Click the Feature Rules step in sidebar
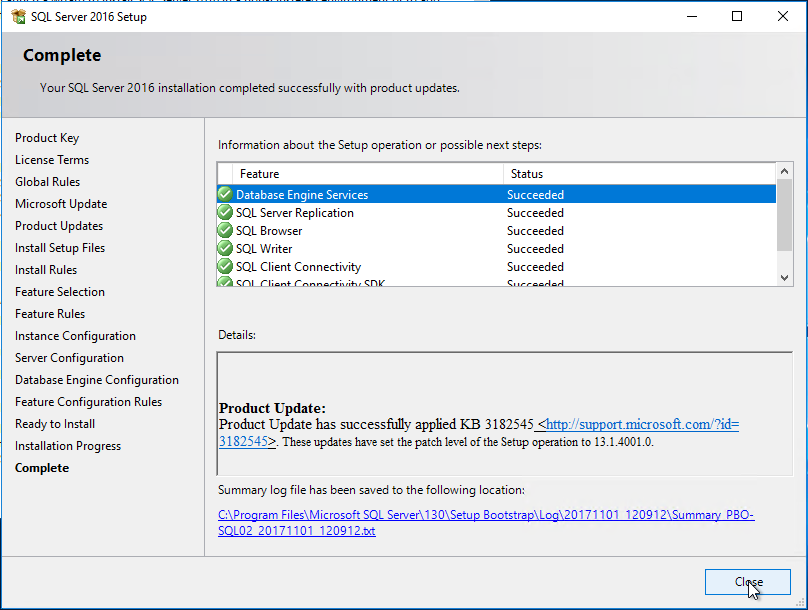The height and width of the screenshot is (610, 808). [50, 314]
